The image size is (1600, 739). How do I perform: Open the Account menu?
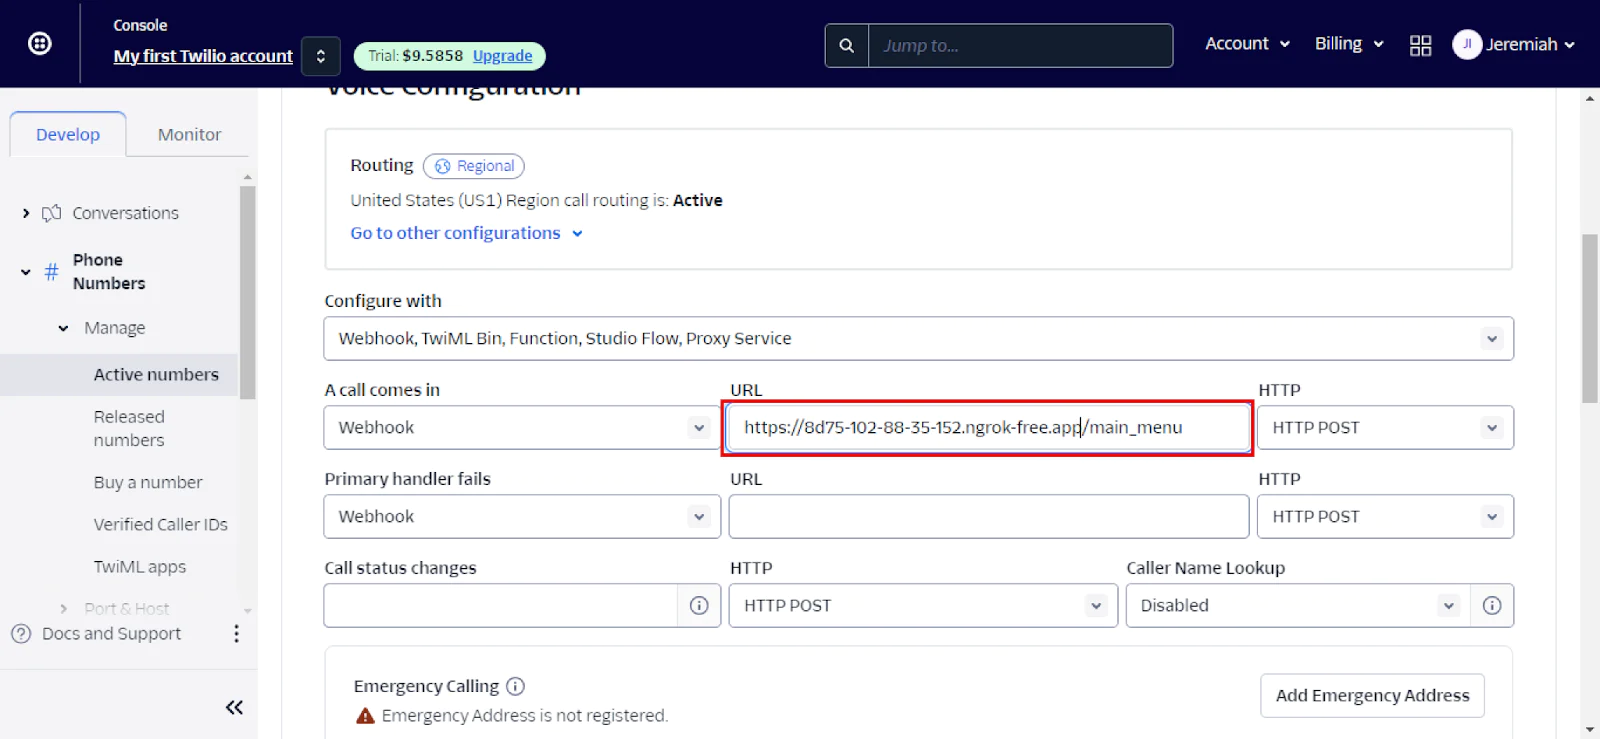click(1247, 44)
